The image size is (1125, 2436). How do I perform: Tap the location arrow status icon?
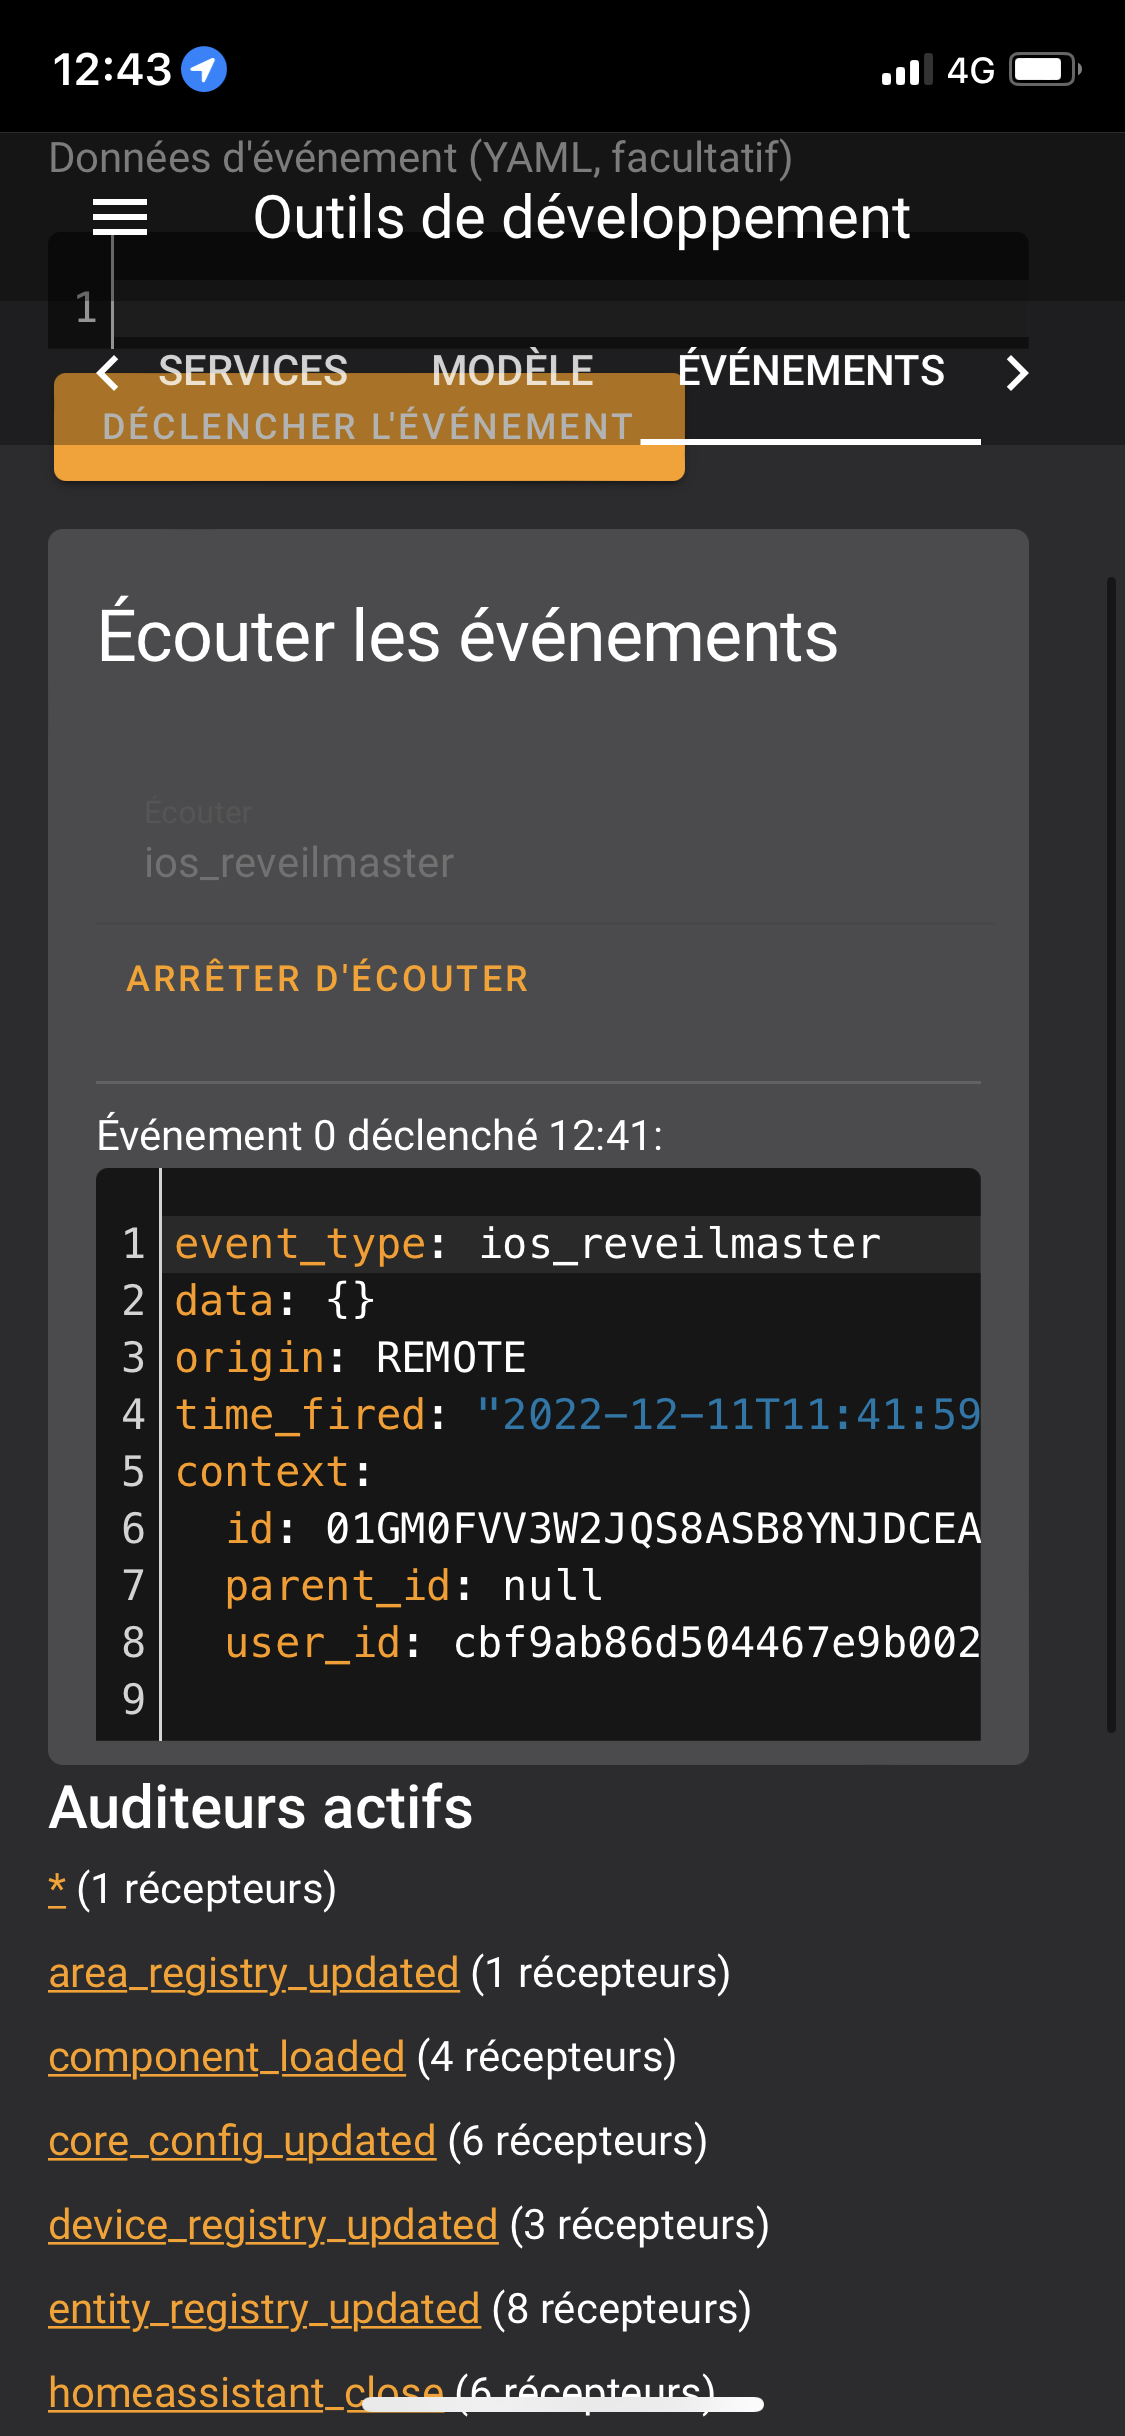[204, 70]
